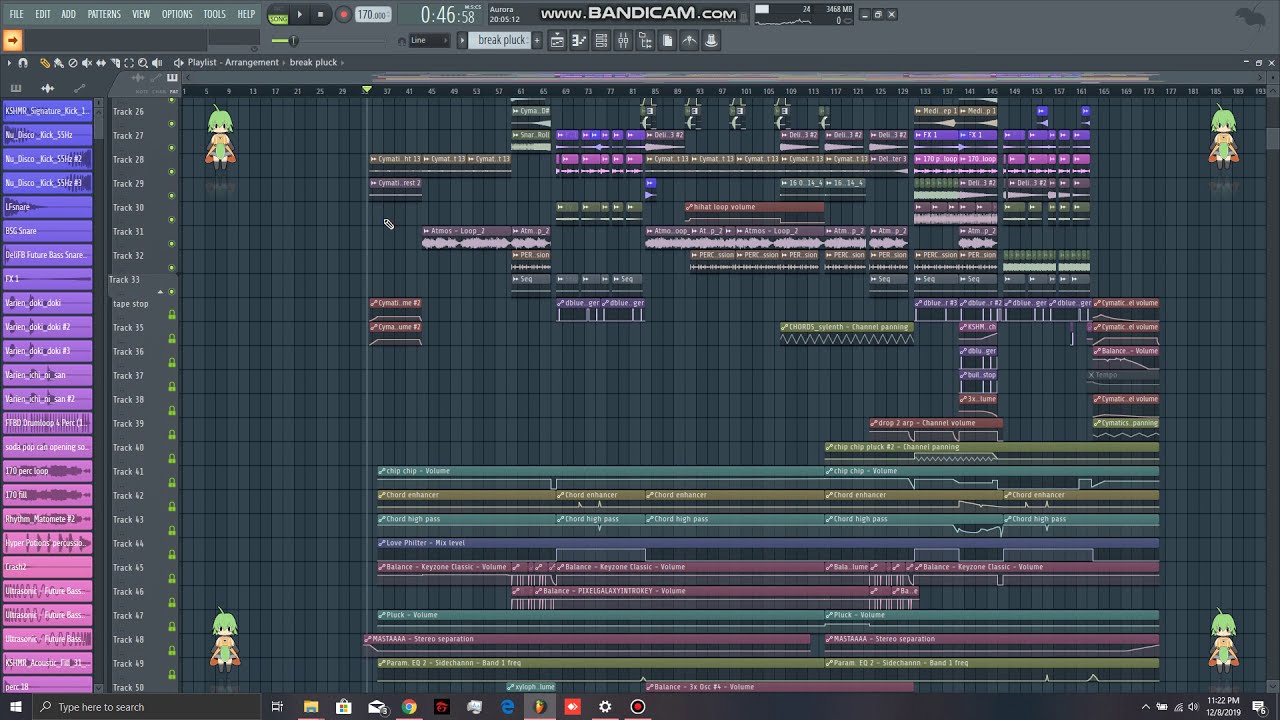
Task: Open the Tempo tapper icon
Action: pyautogui.click(x=689, y=40)
